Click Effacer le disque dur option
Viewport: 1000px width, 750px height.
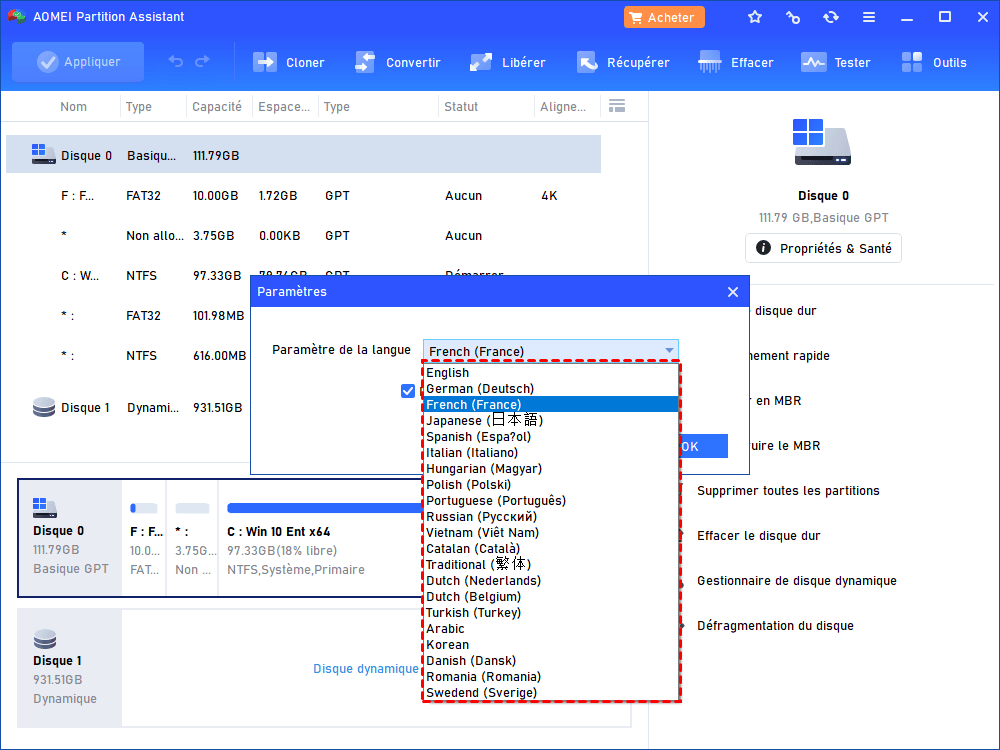click(758, 536)
